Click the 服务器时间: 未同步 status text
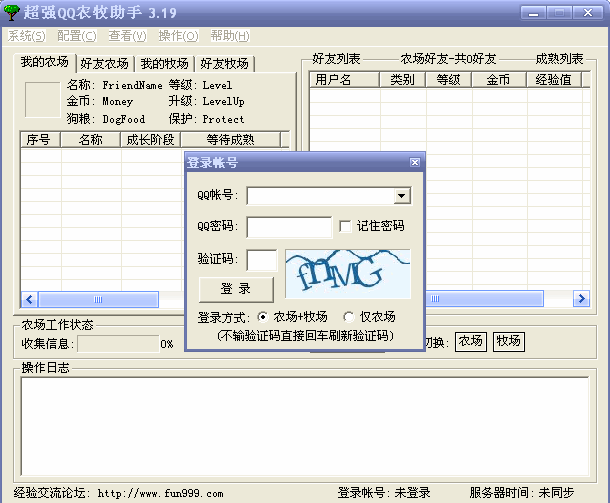 coord(522,493)
